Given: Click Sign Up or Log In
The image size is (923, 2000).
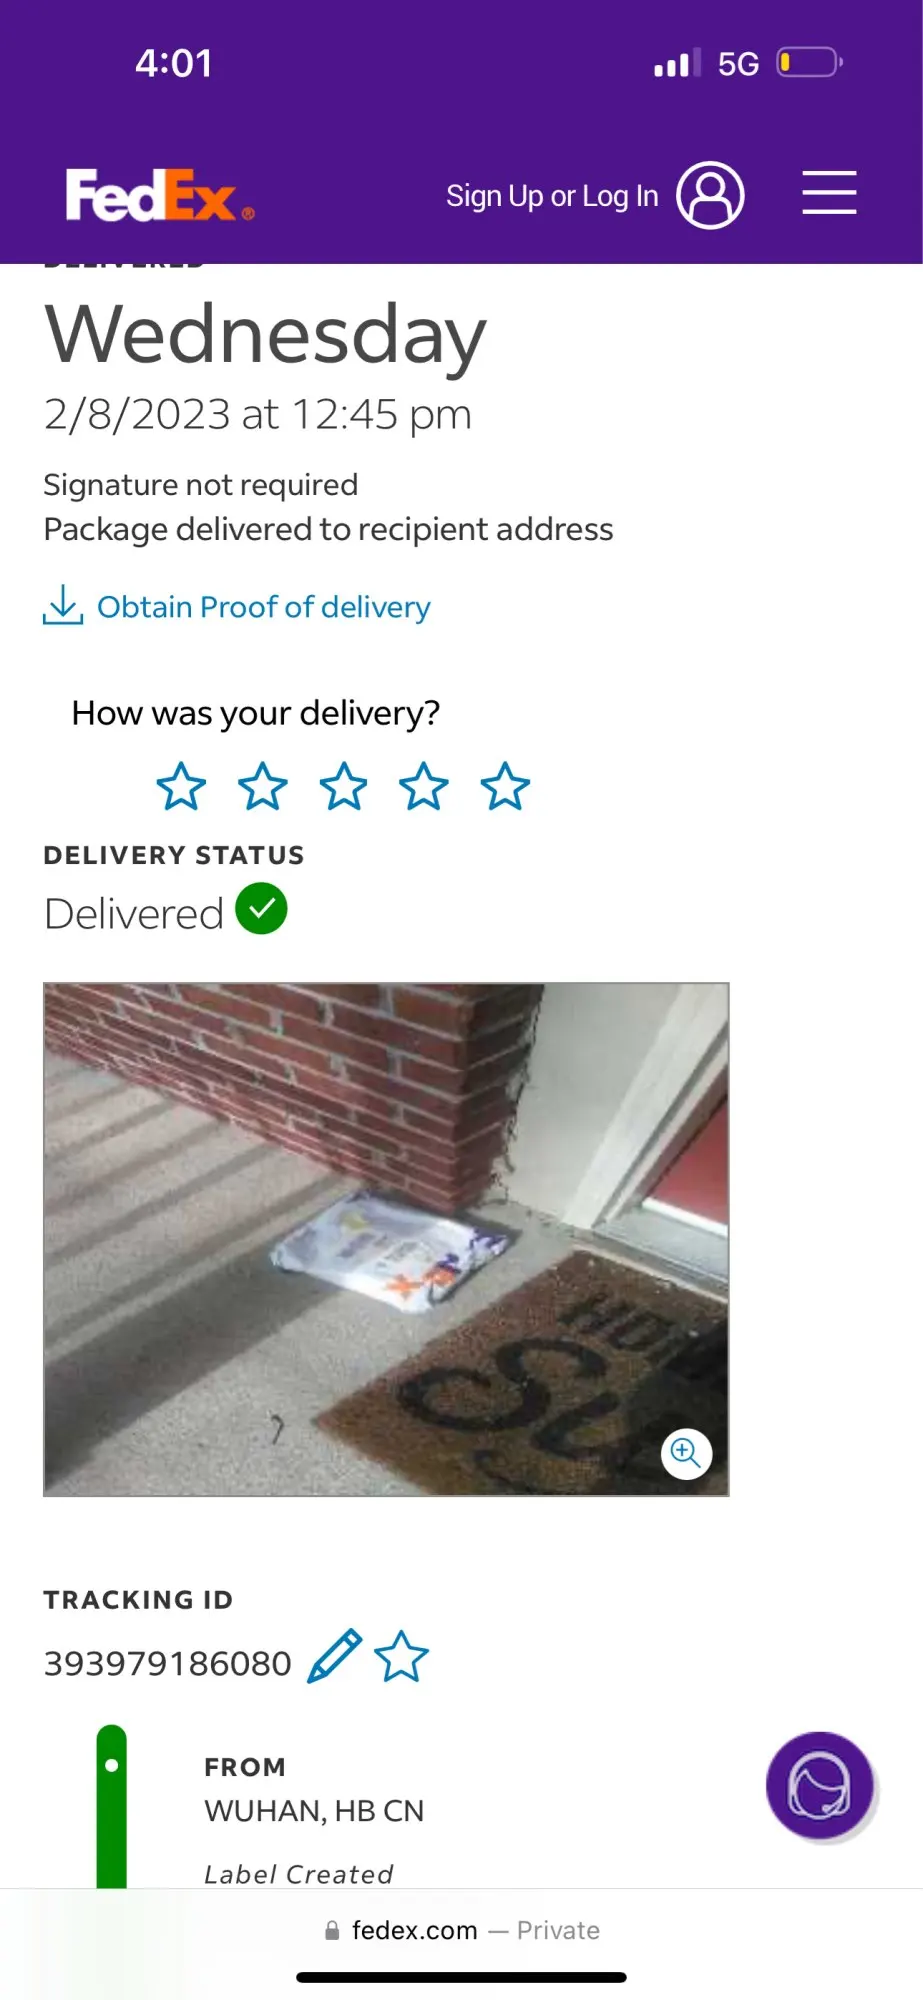Looking at the screenshot, I should [x=552, y=196].
